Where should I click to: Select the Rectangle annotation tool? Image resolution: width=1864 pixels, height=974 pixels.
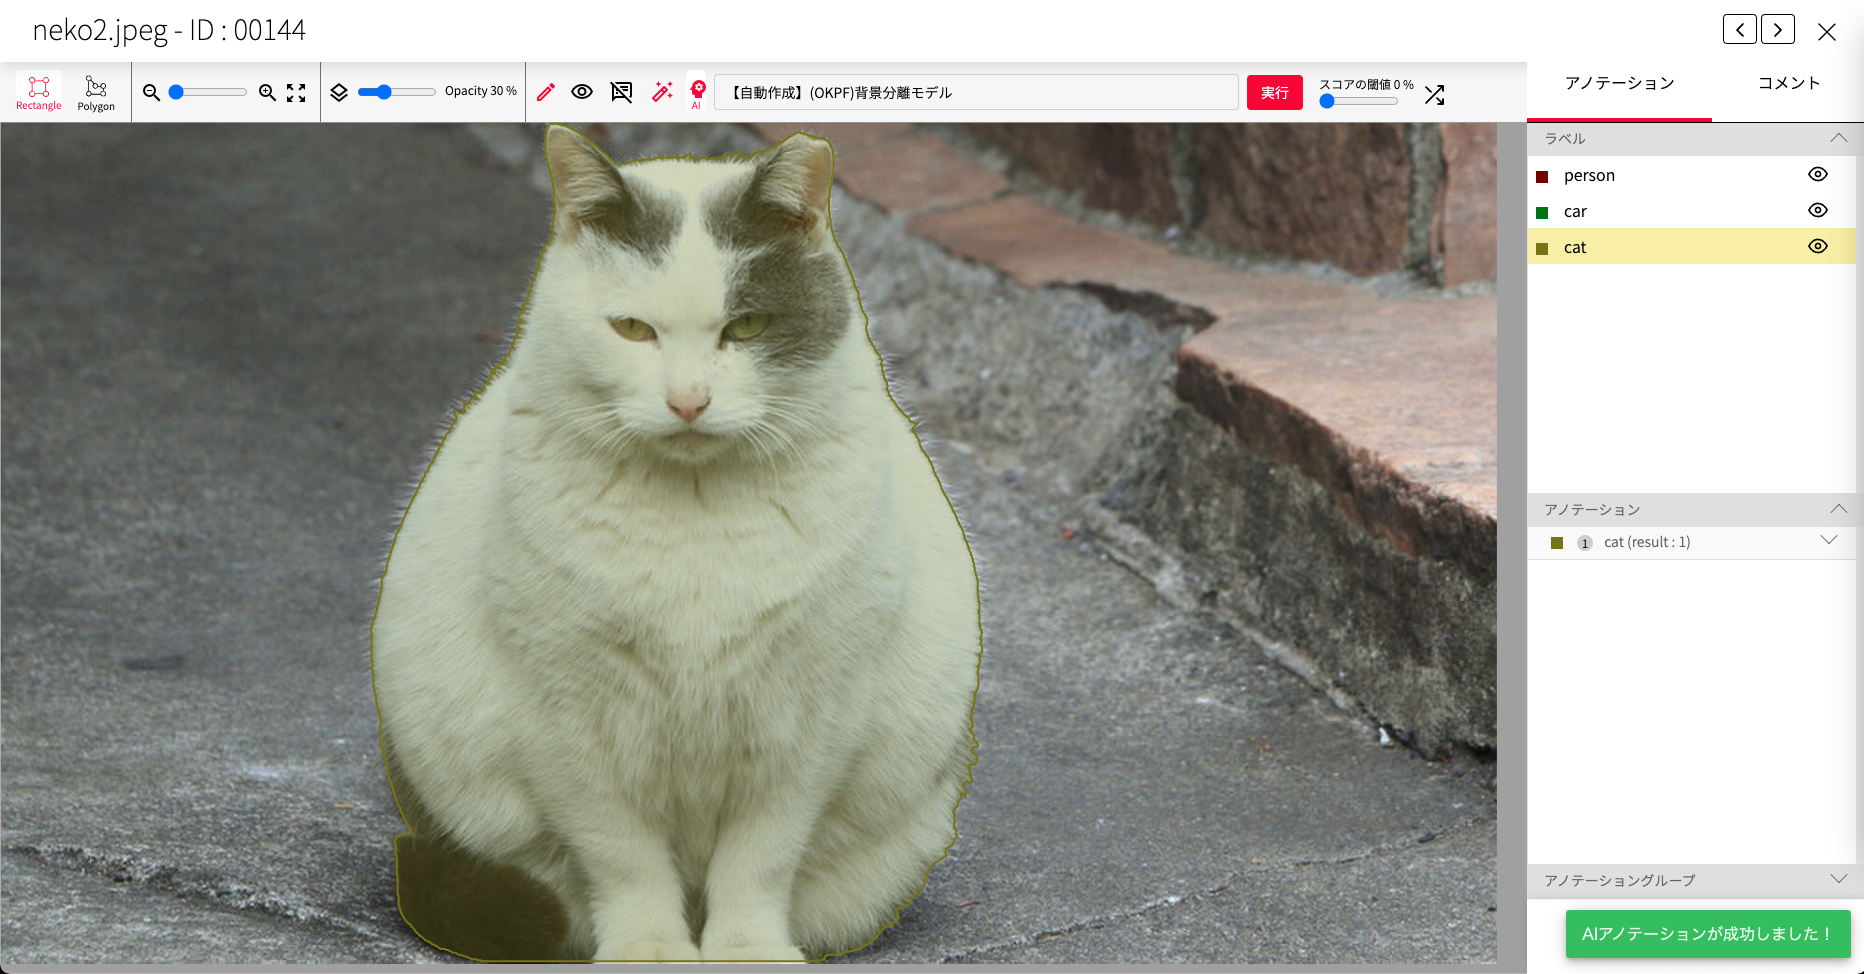(x=39, y=92)
